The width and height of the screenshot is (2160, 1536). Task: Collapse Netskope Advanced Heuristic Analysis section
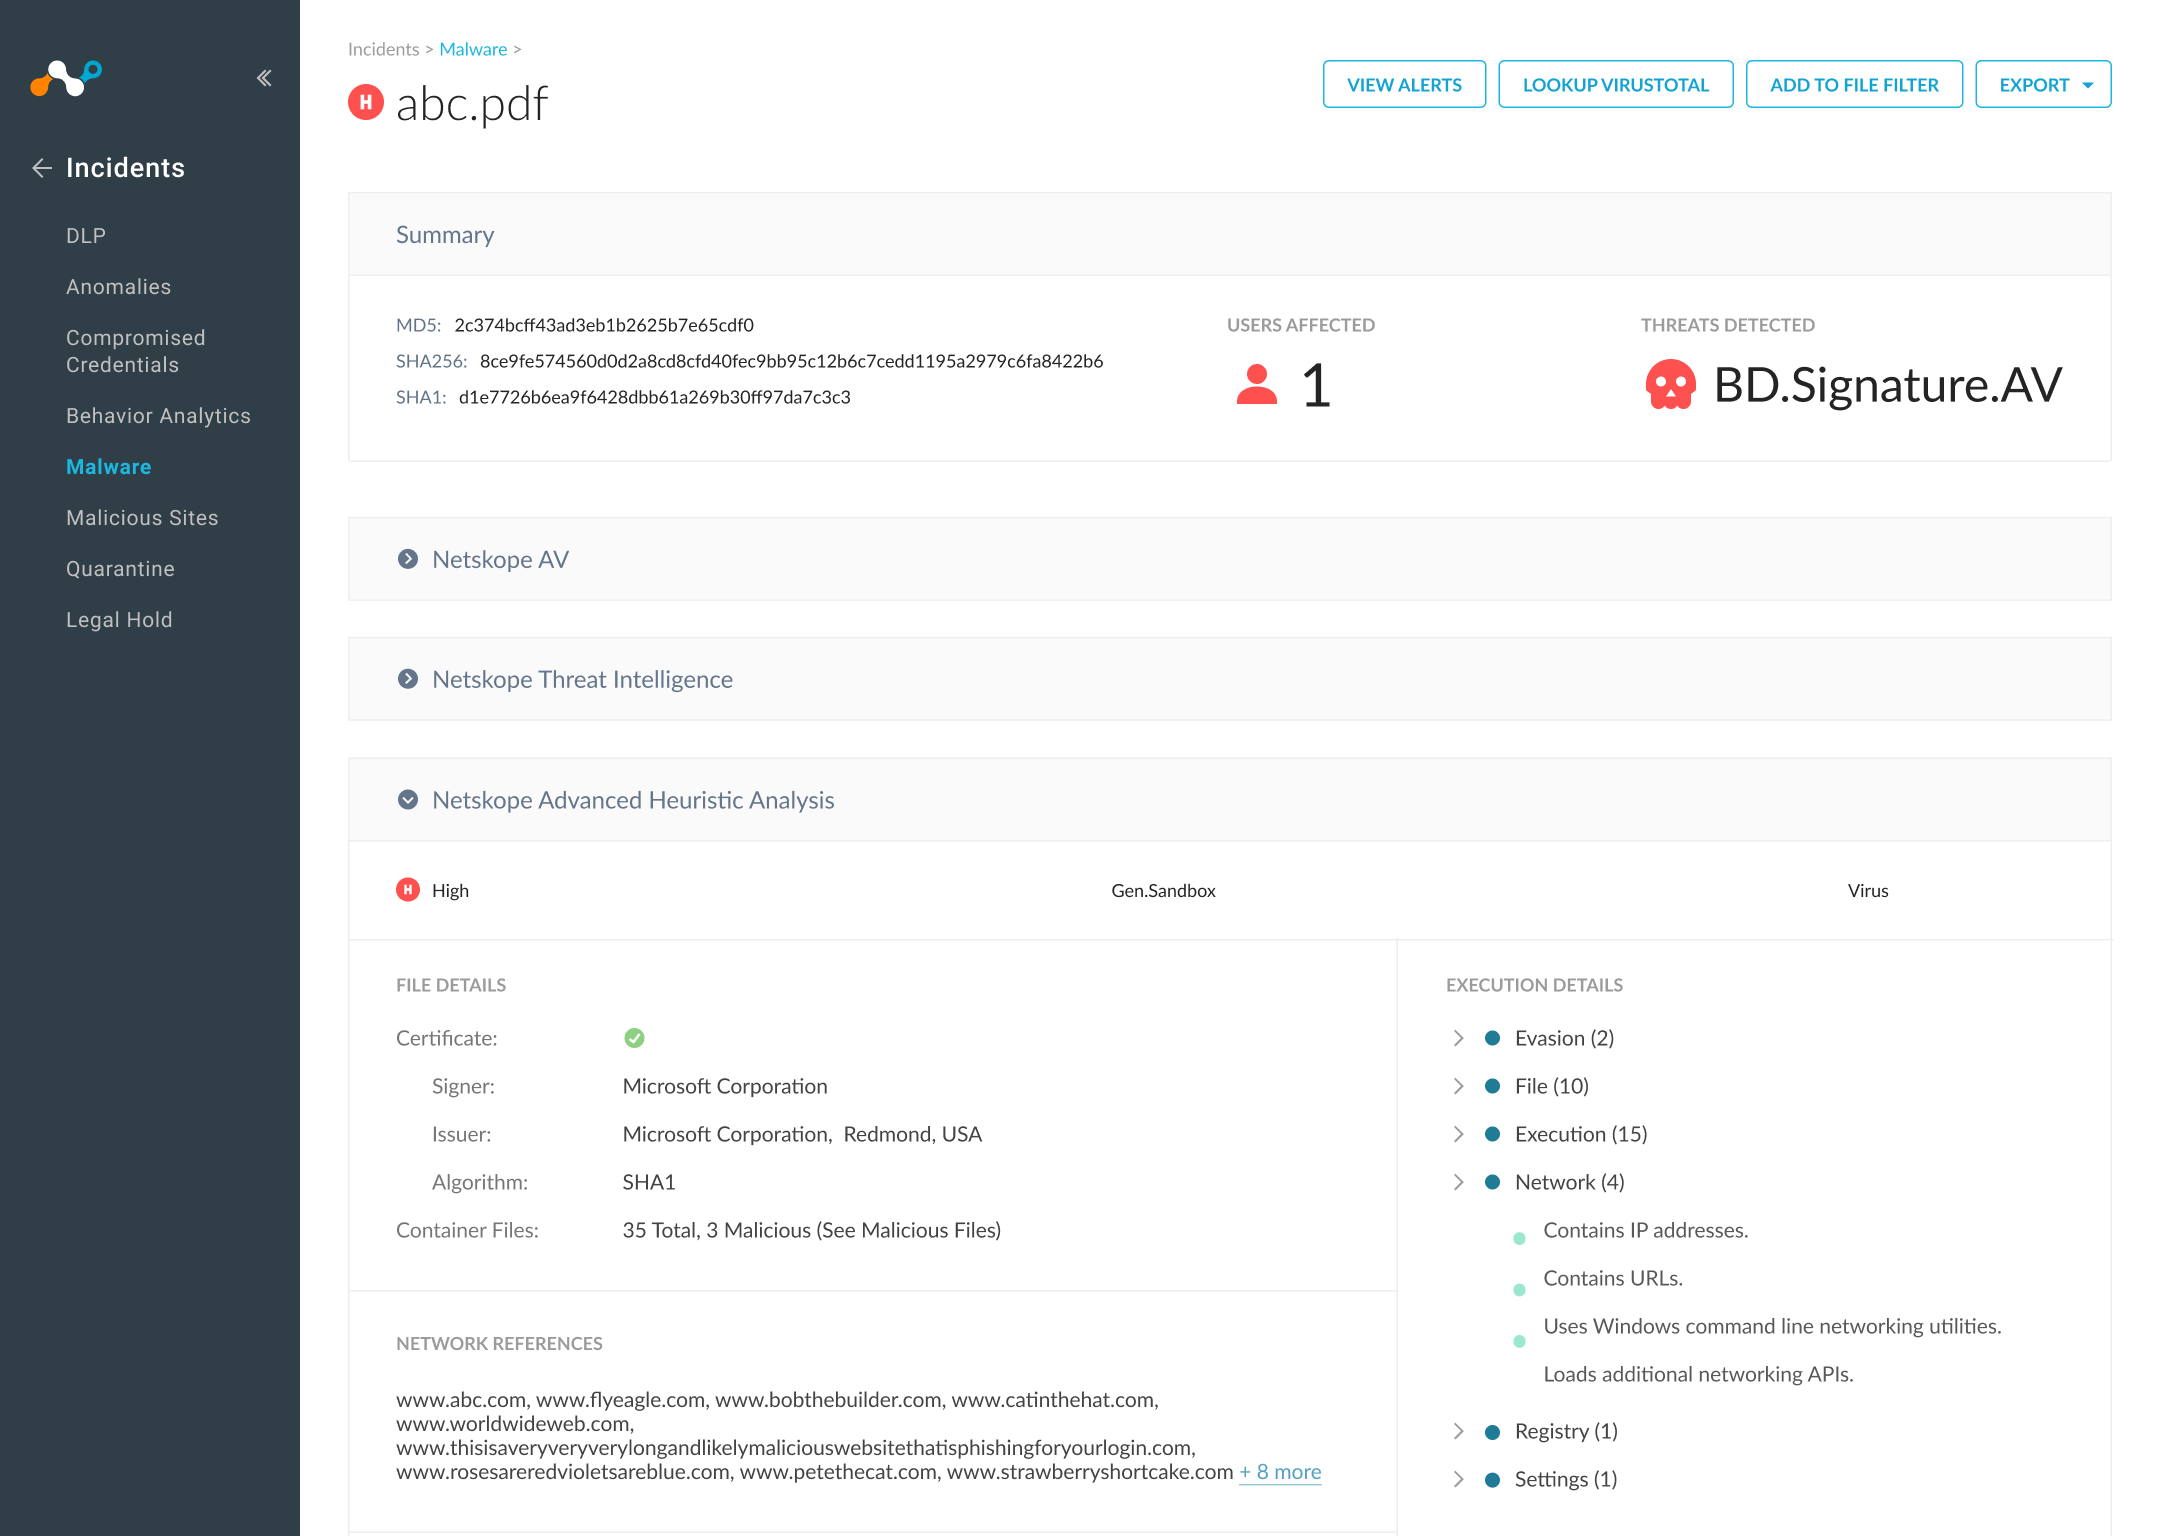[408, 800]
